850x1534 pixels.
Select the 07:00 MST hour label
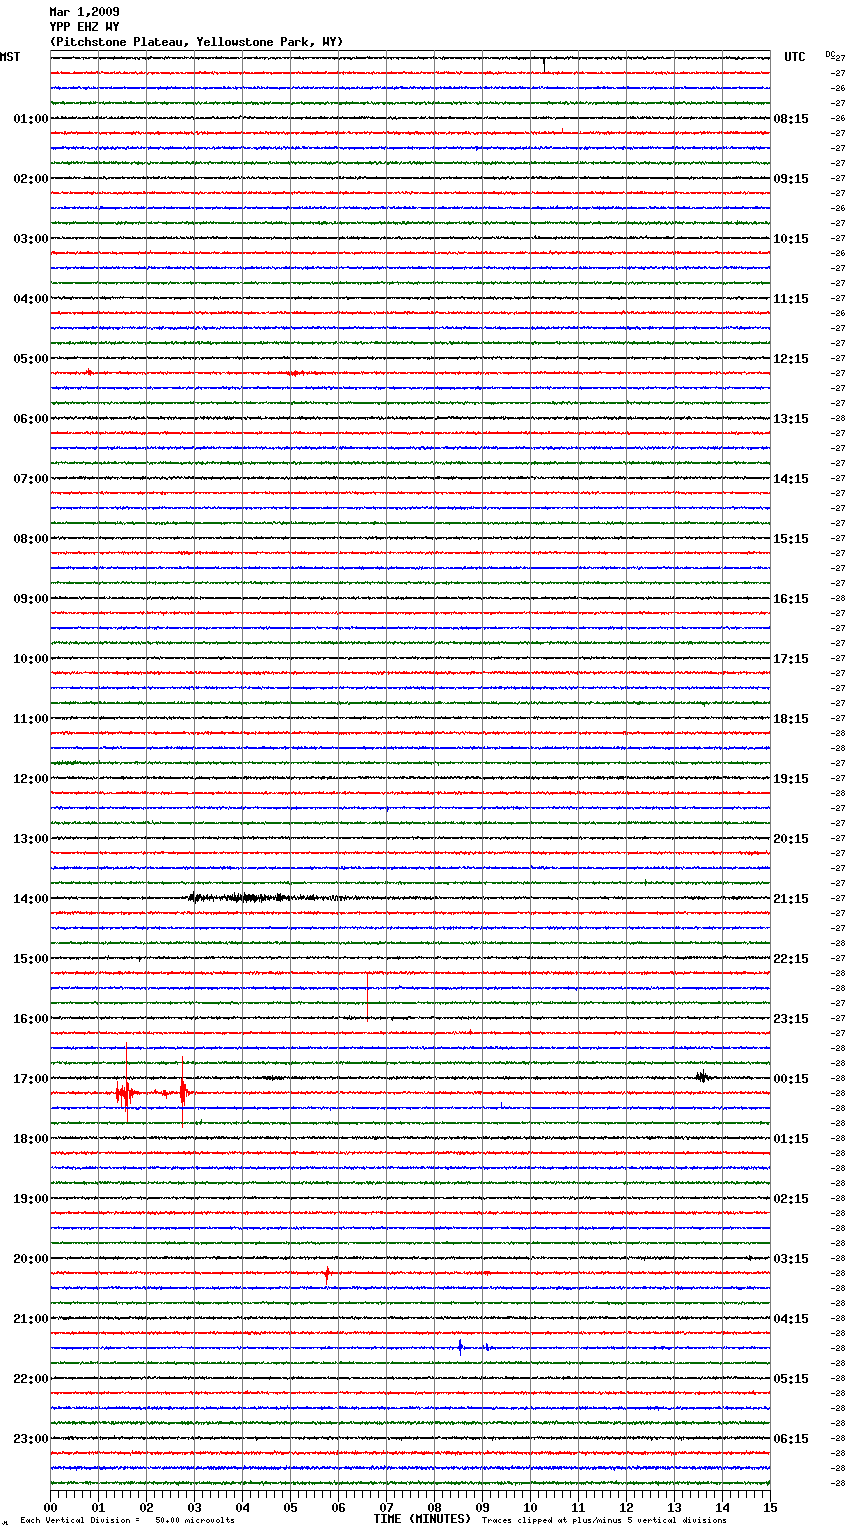31,479
